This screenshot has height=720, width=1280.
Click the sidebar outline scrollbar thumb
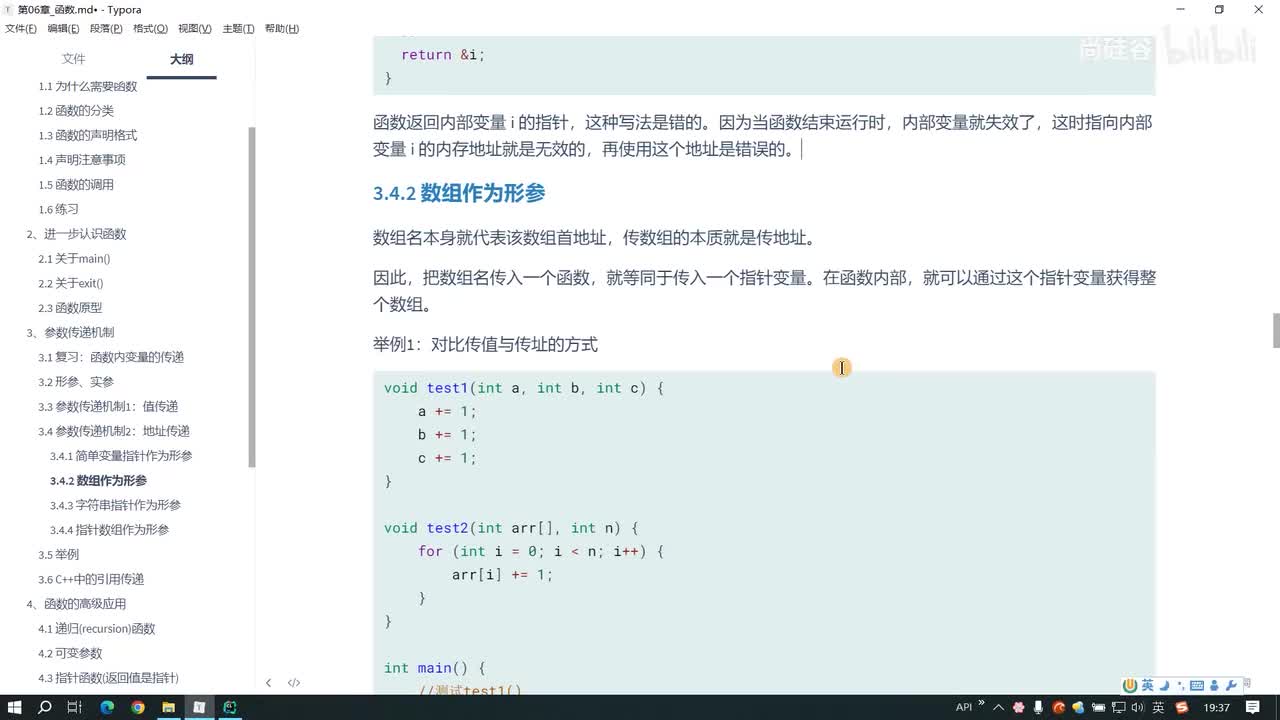point(251,297)
